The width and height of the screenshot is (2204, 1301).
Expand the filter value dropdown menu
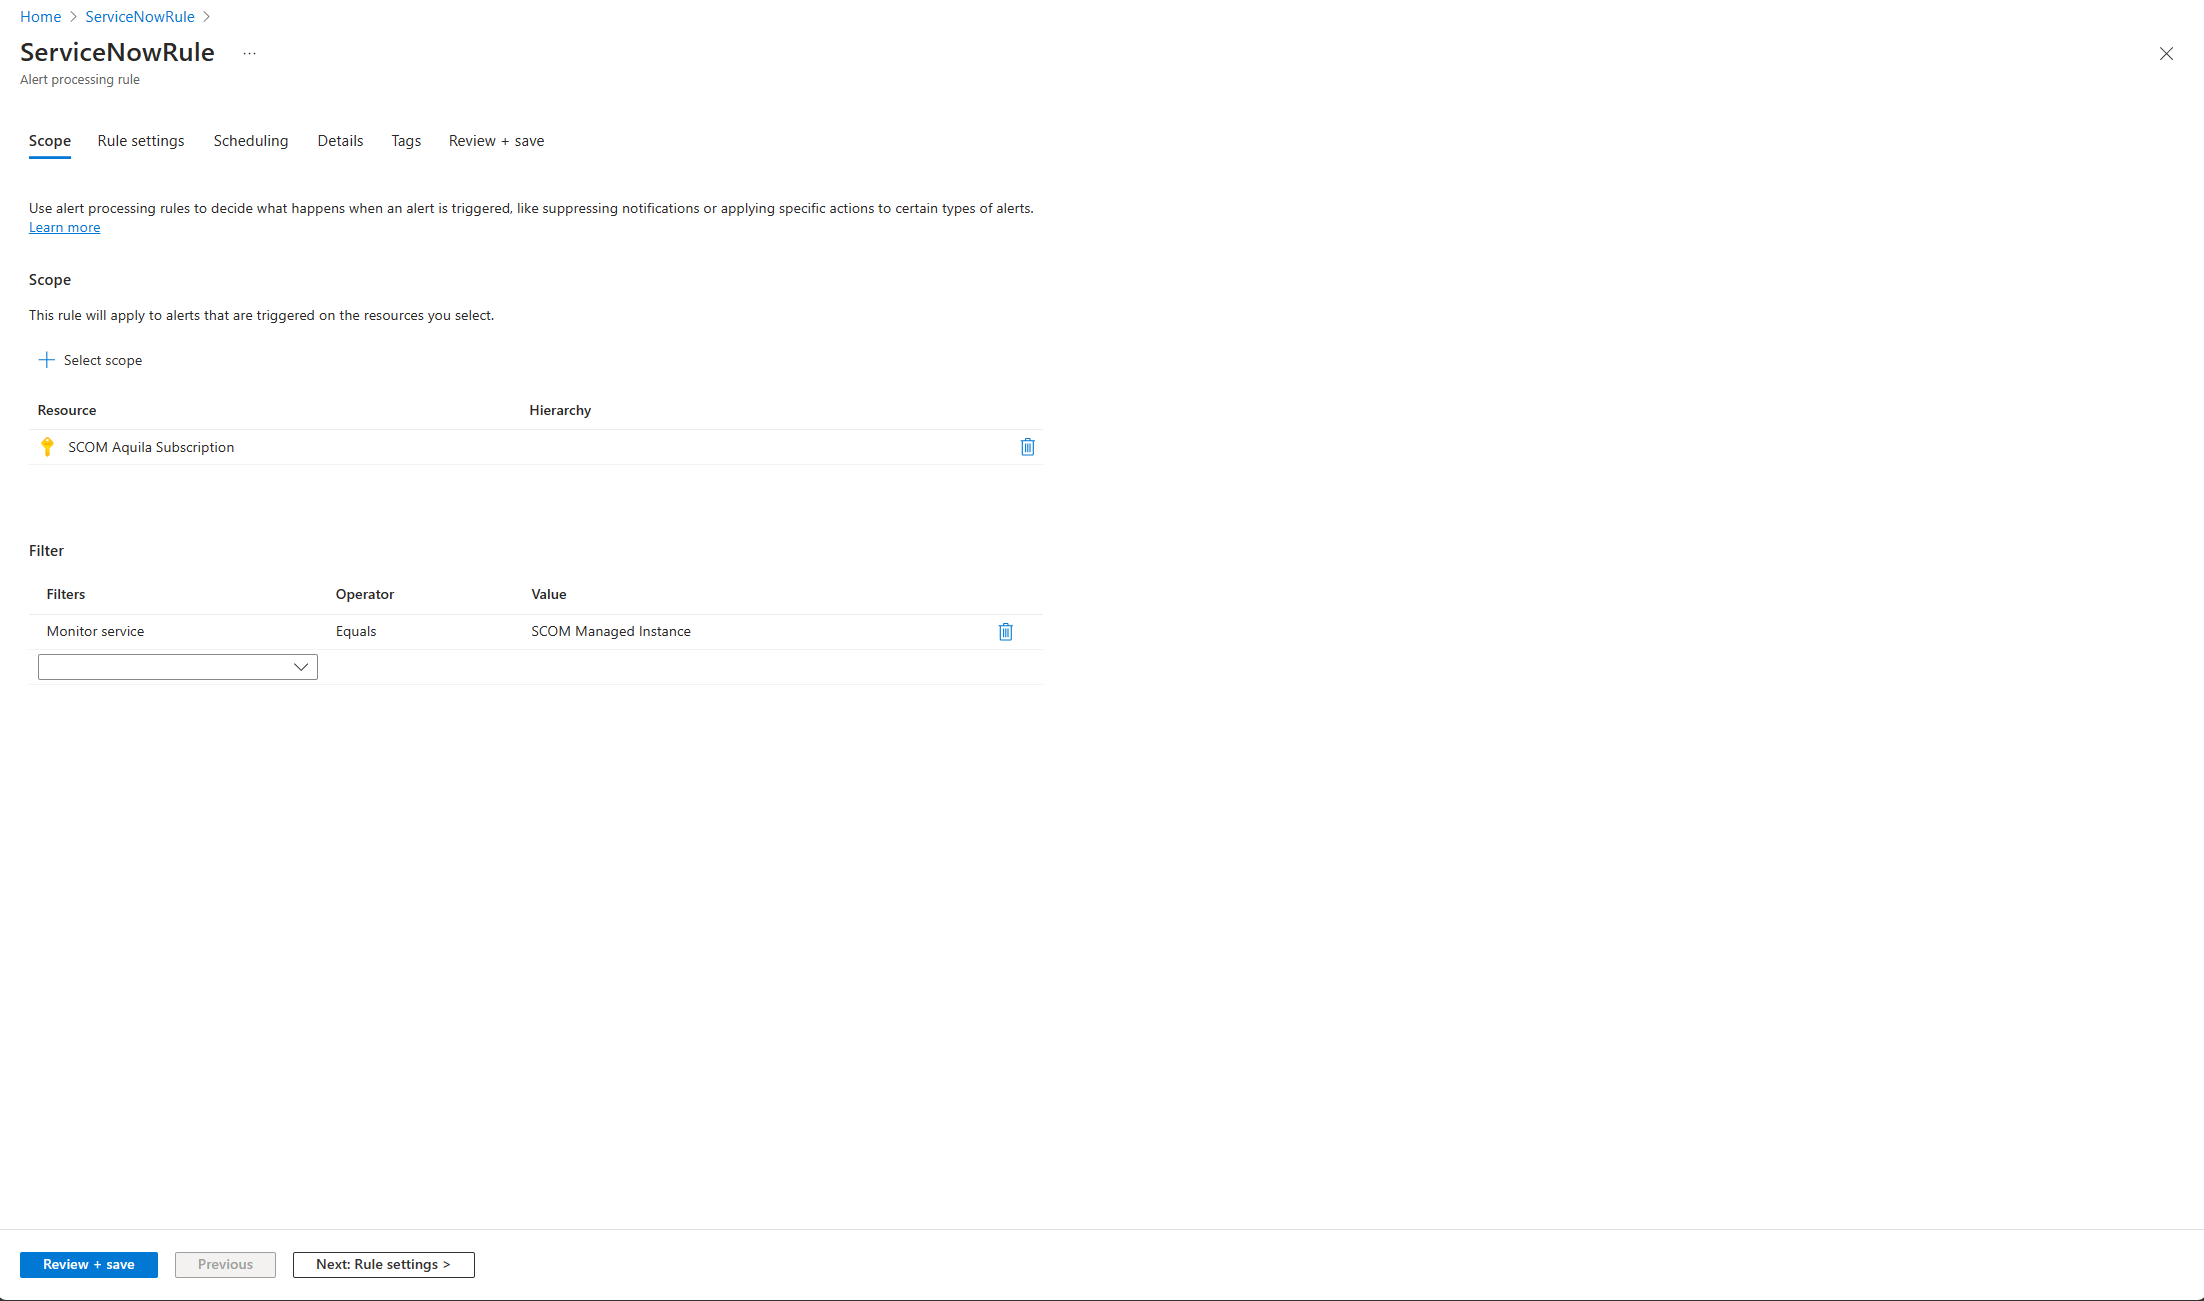tap(177, 666)
